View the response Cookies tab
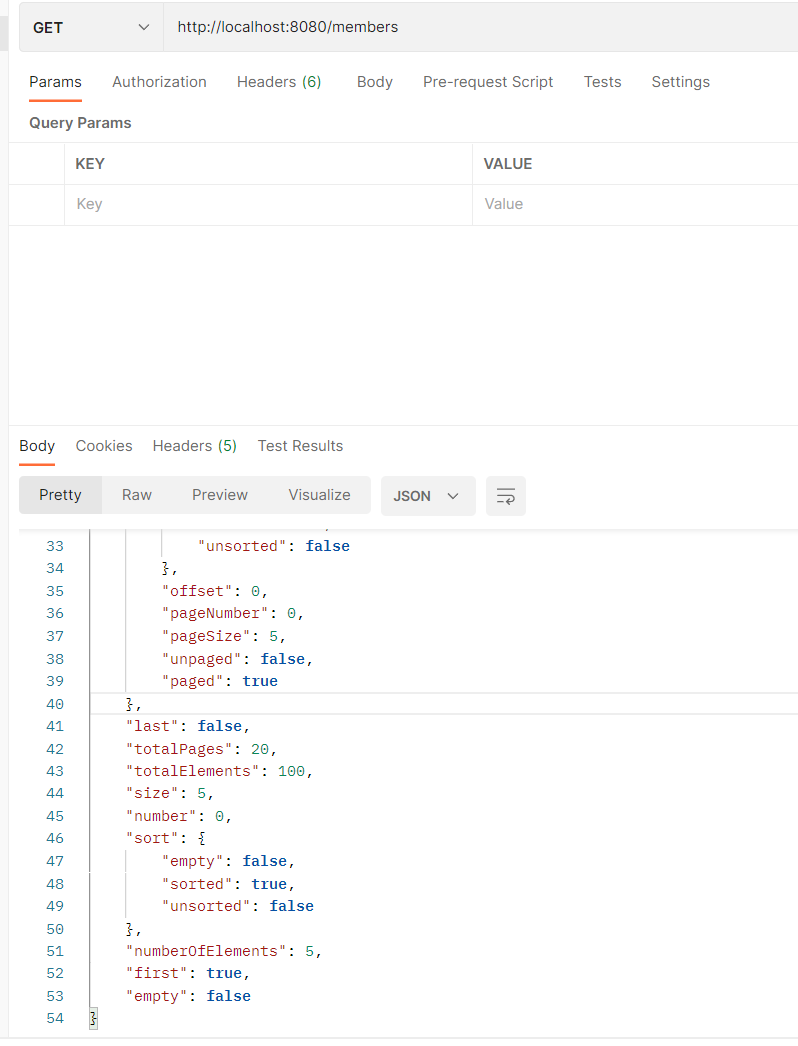The width and height of the screenshot is (798, 1046). (x=103, y=446)
